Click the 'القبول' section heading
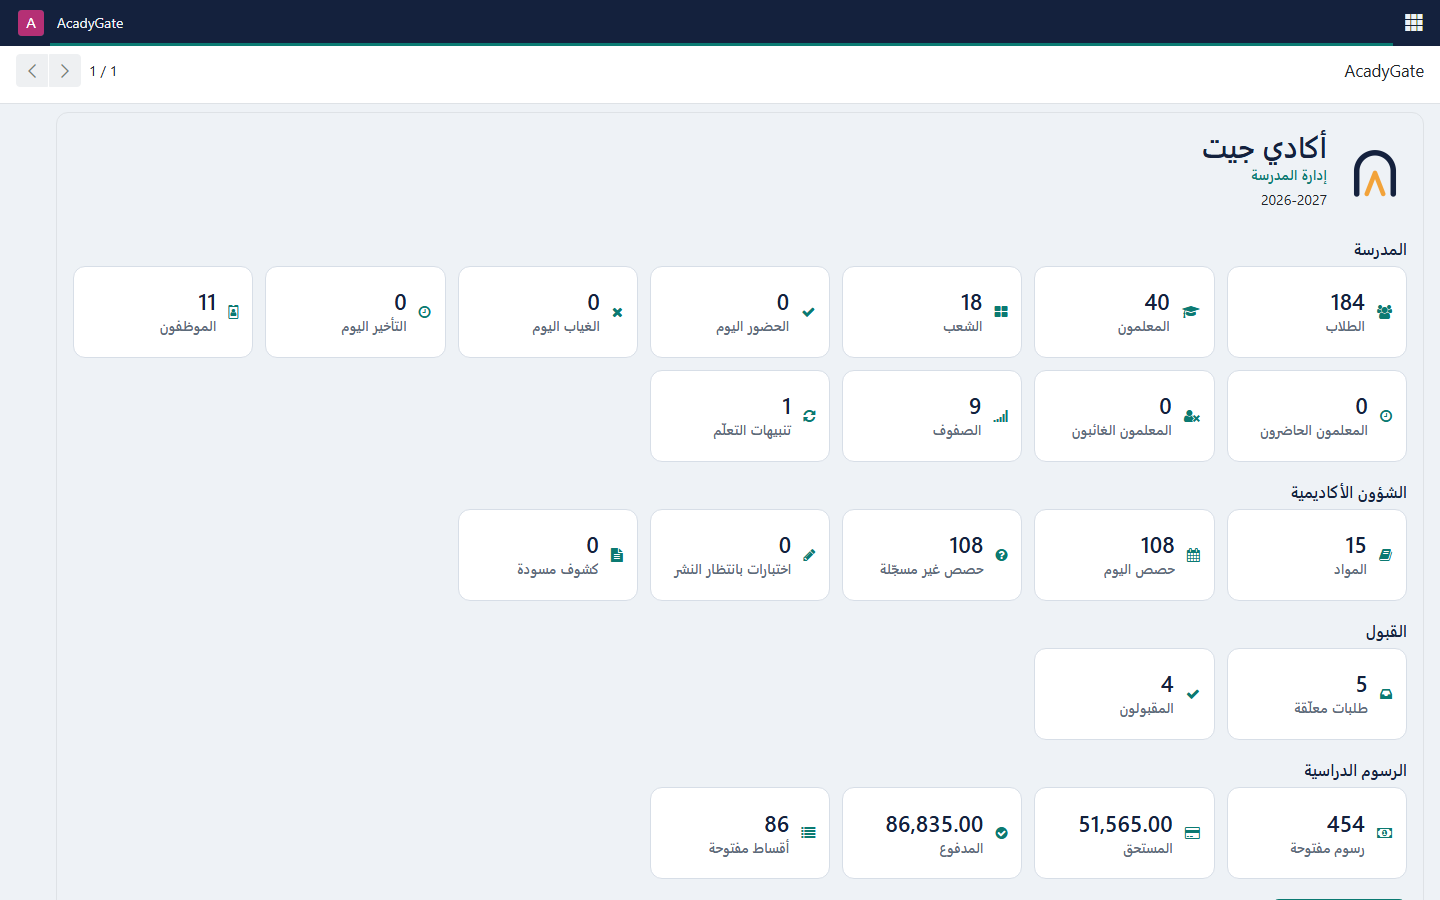The image size is (1440, 900). pos(1386,631)
